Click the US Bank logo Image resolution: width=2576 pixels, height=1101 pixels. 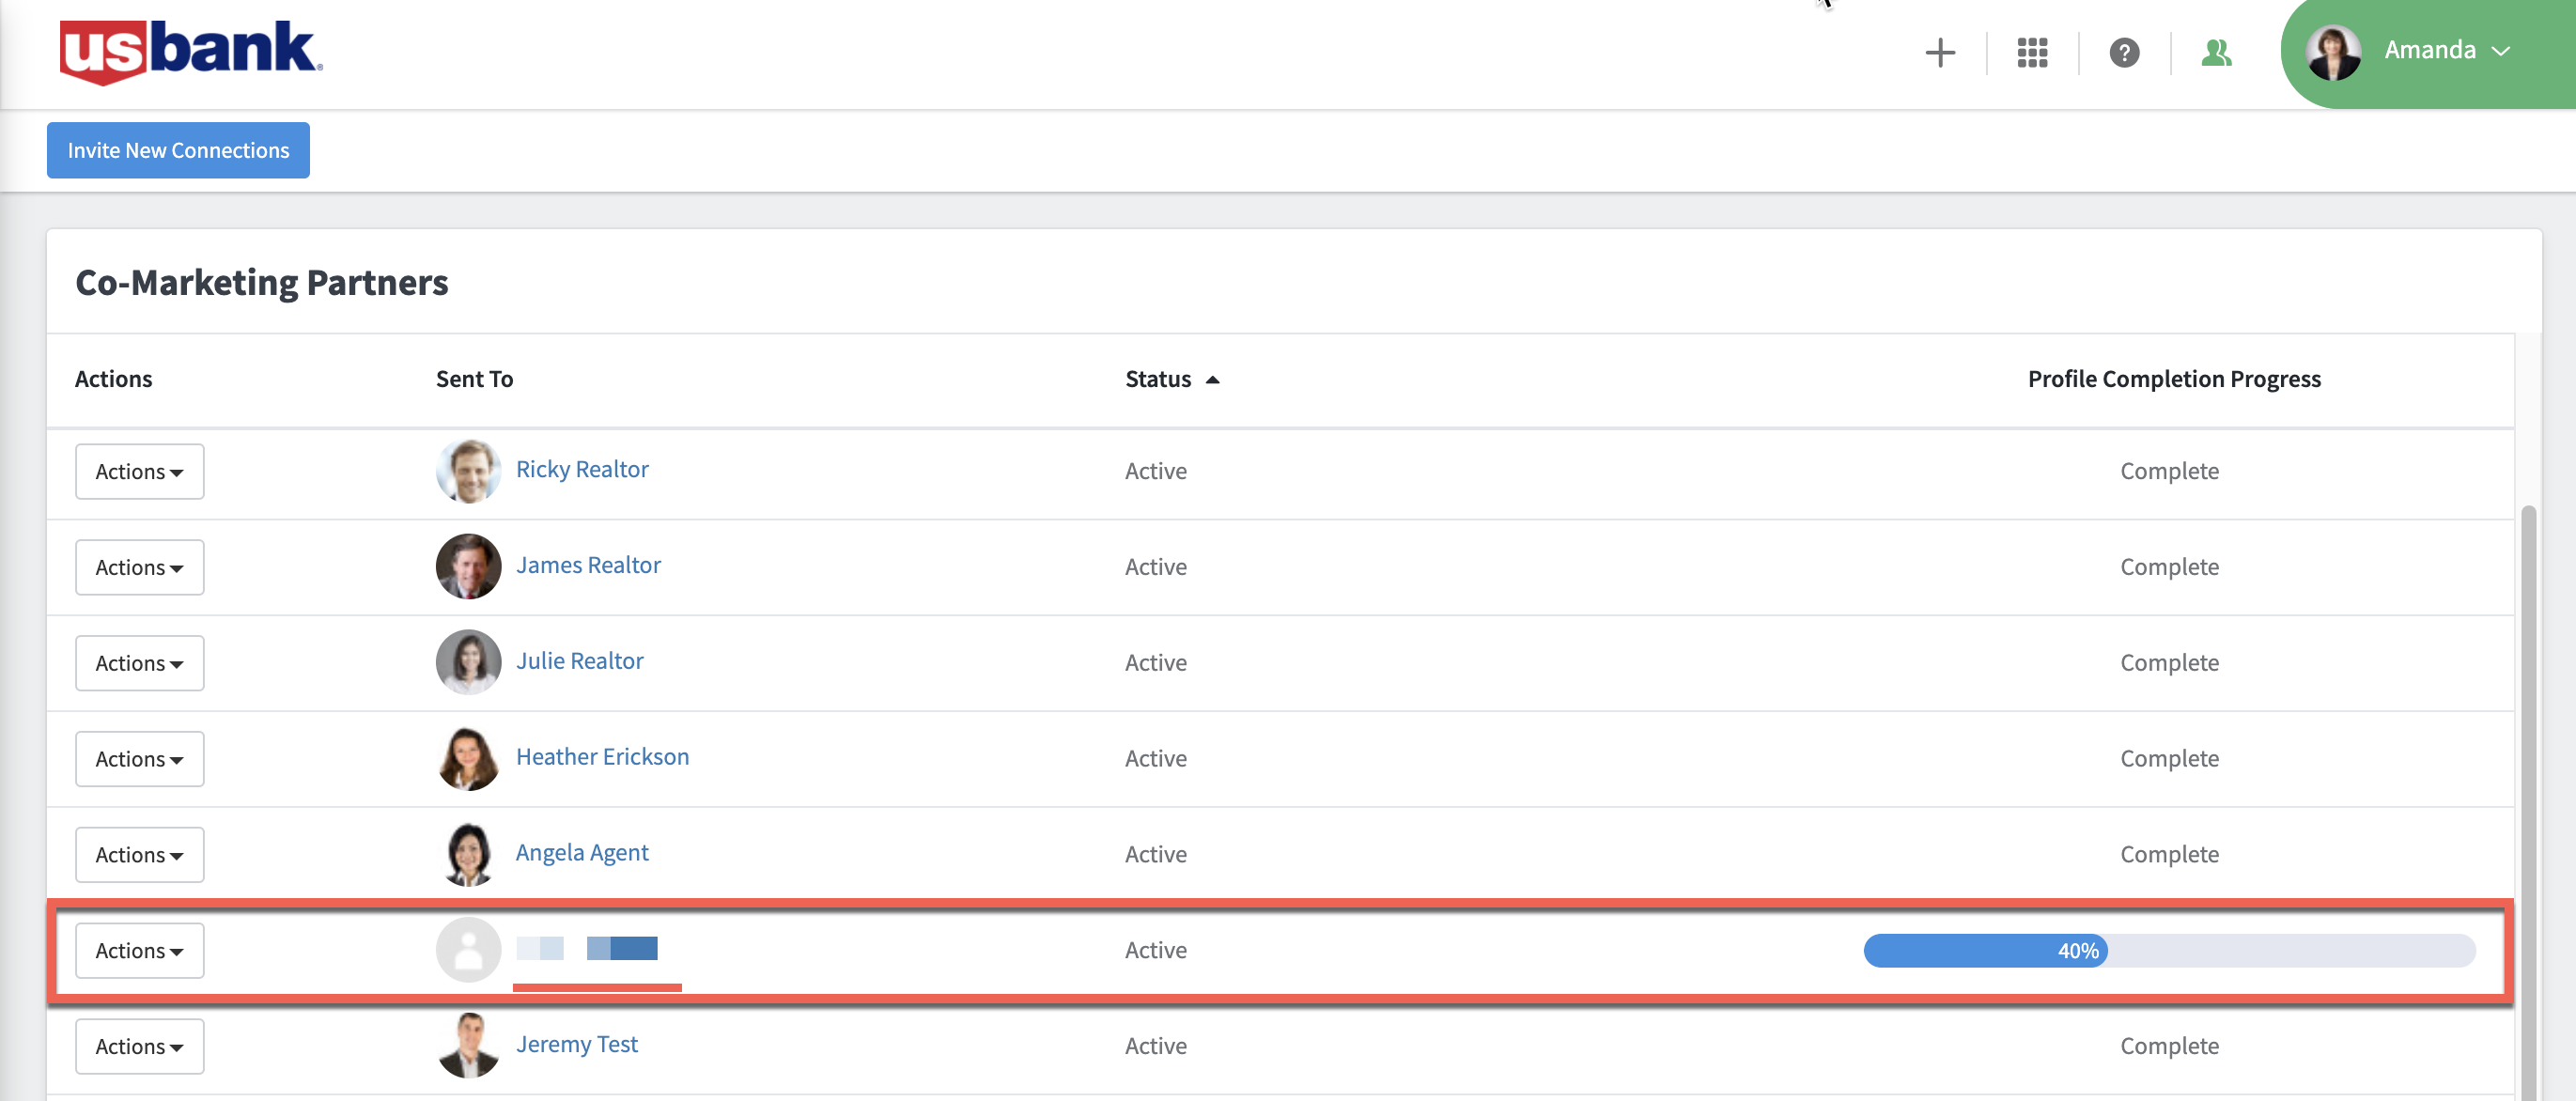pyautogui.click(x=190, y=52)
